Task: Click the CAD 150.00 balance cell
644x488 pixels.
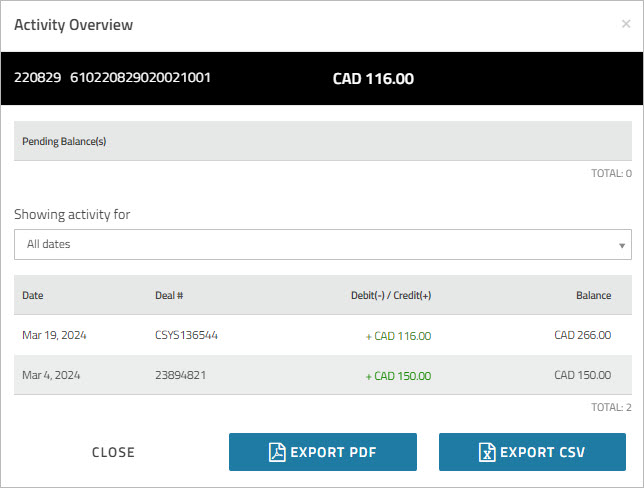Action: (x=583, y=375)
